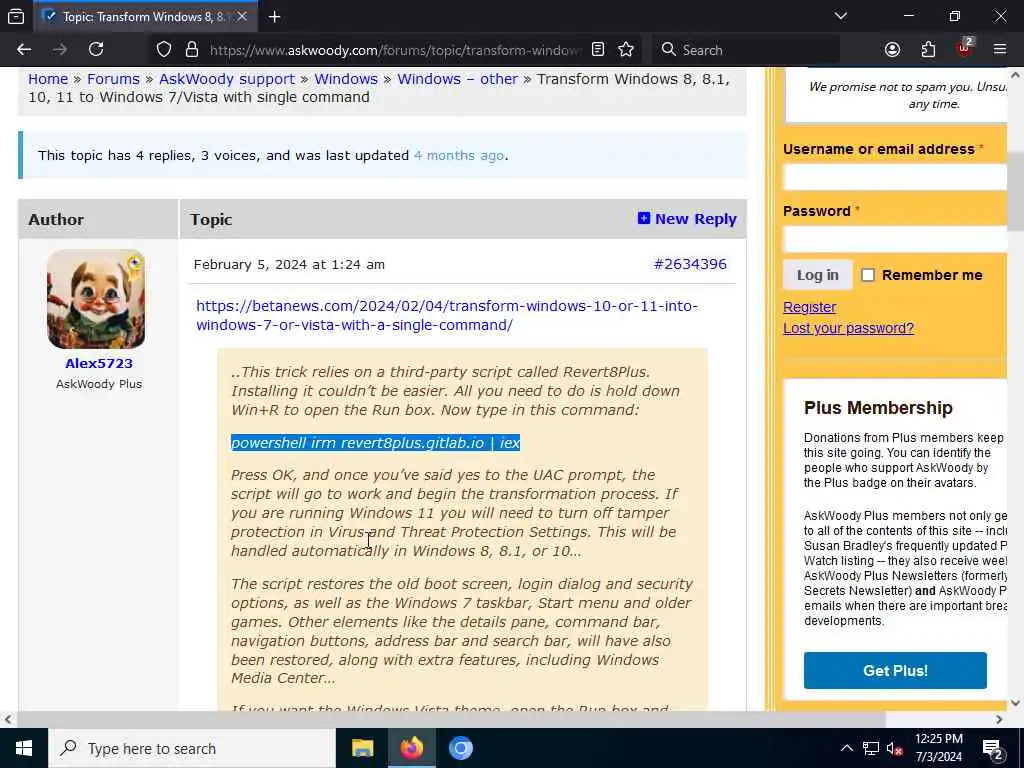Open File Explorer from taskbar
Image resolution: width=1024 pixels, height=768 pixels.
coord(362,748)
